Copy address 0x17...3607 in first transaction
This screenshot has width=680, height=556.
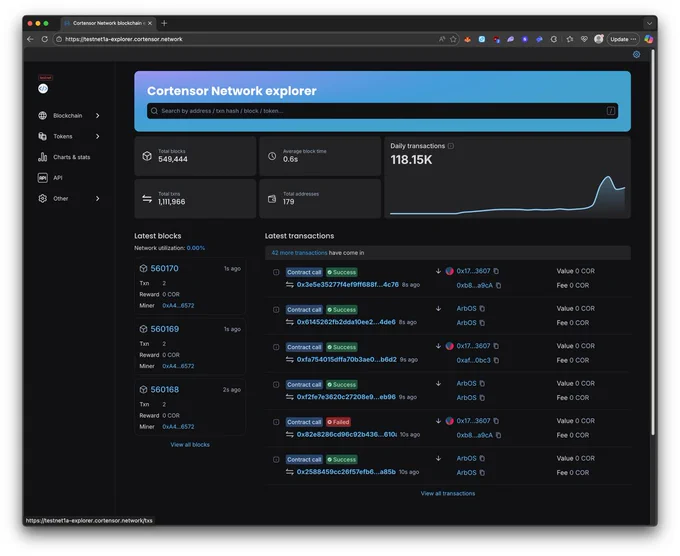click(x=496, y=271)
